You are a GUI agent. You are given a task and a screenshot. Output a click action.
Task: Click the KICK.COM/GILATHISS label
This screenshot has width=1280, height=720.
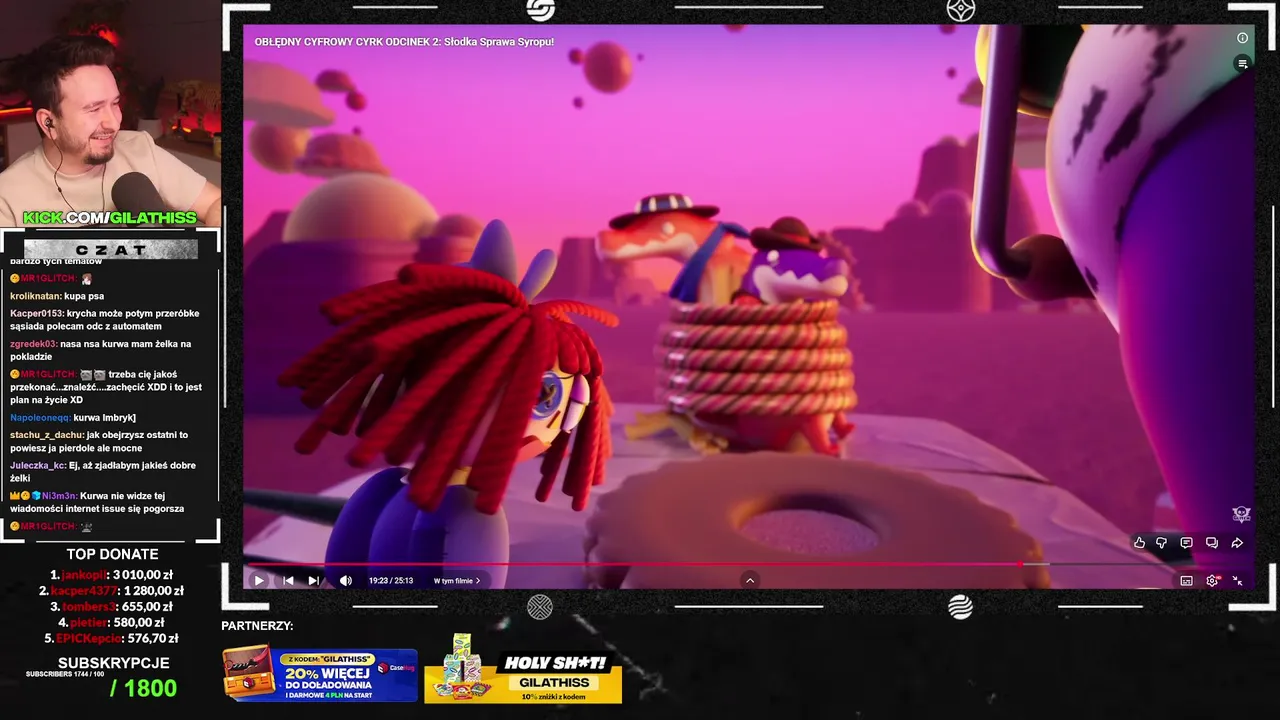click(x=110, y=218)
